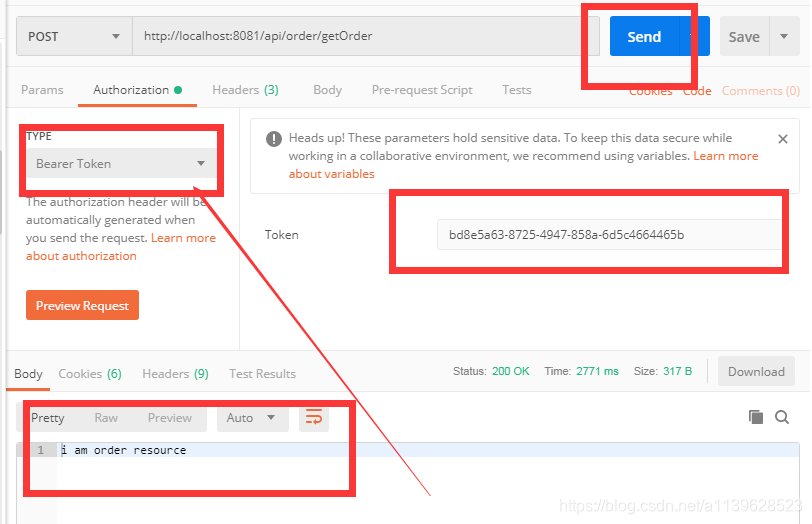Switch to the Params tab

(42, 90)
